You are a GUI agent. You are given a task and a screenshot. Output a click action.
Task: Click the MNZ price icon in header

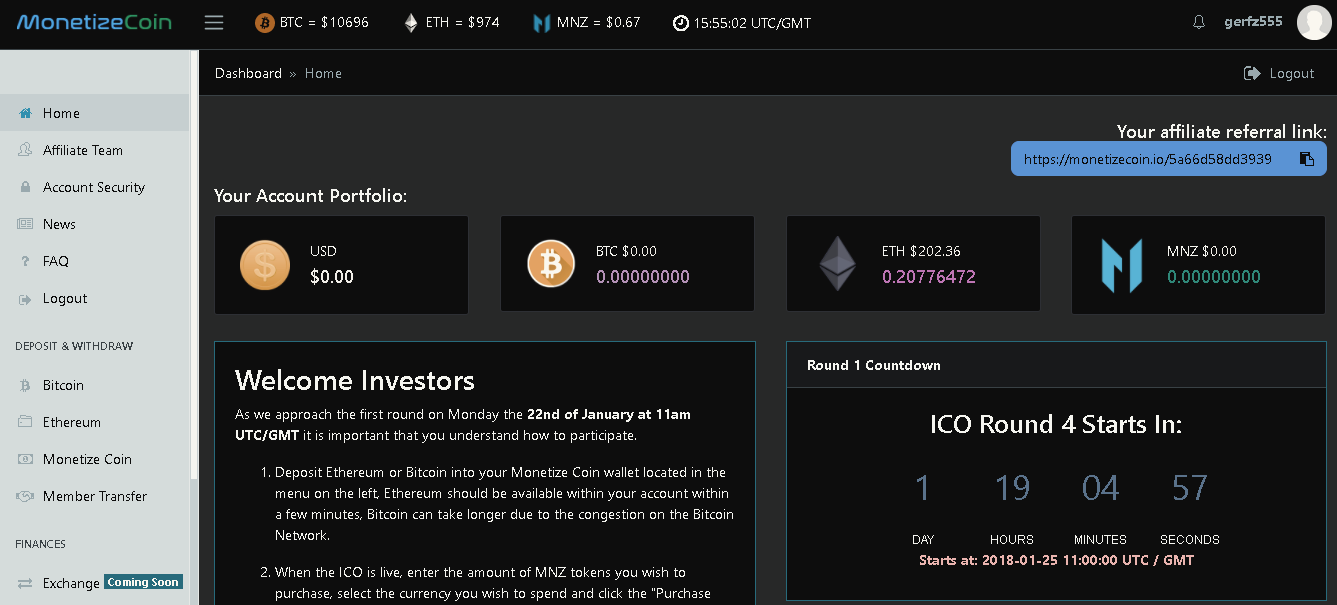point(542,23)
